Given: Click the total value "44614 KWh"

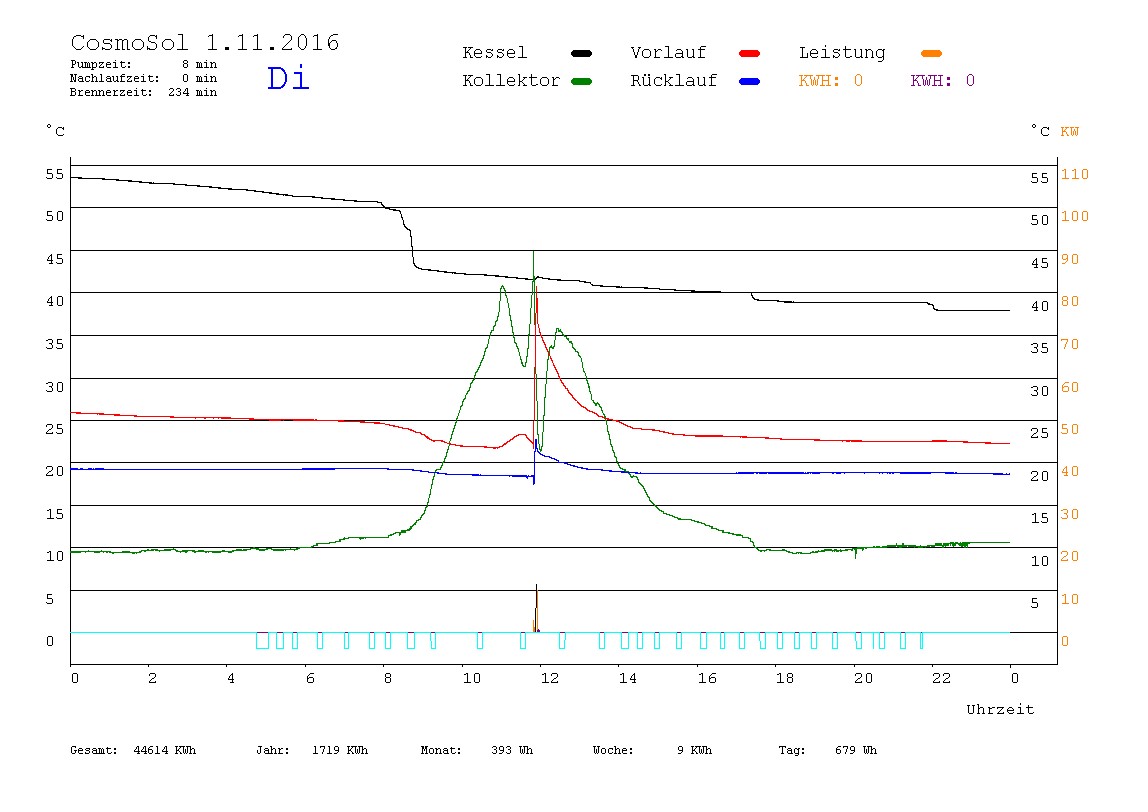Looking at the screenshot, I should click(165, 750).
